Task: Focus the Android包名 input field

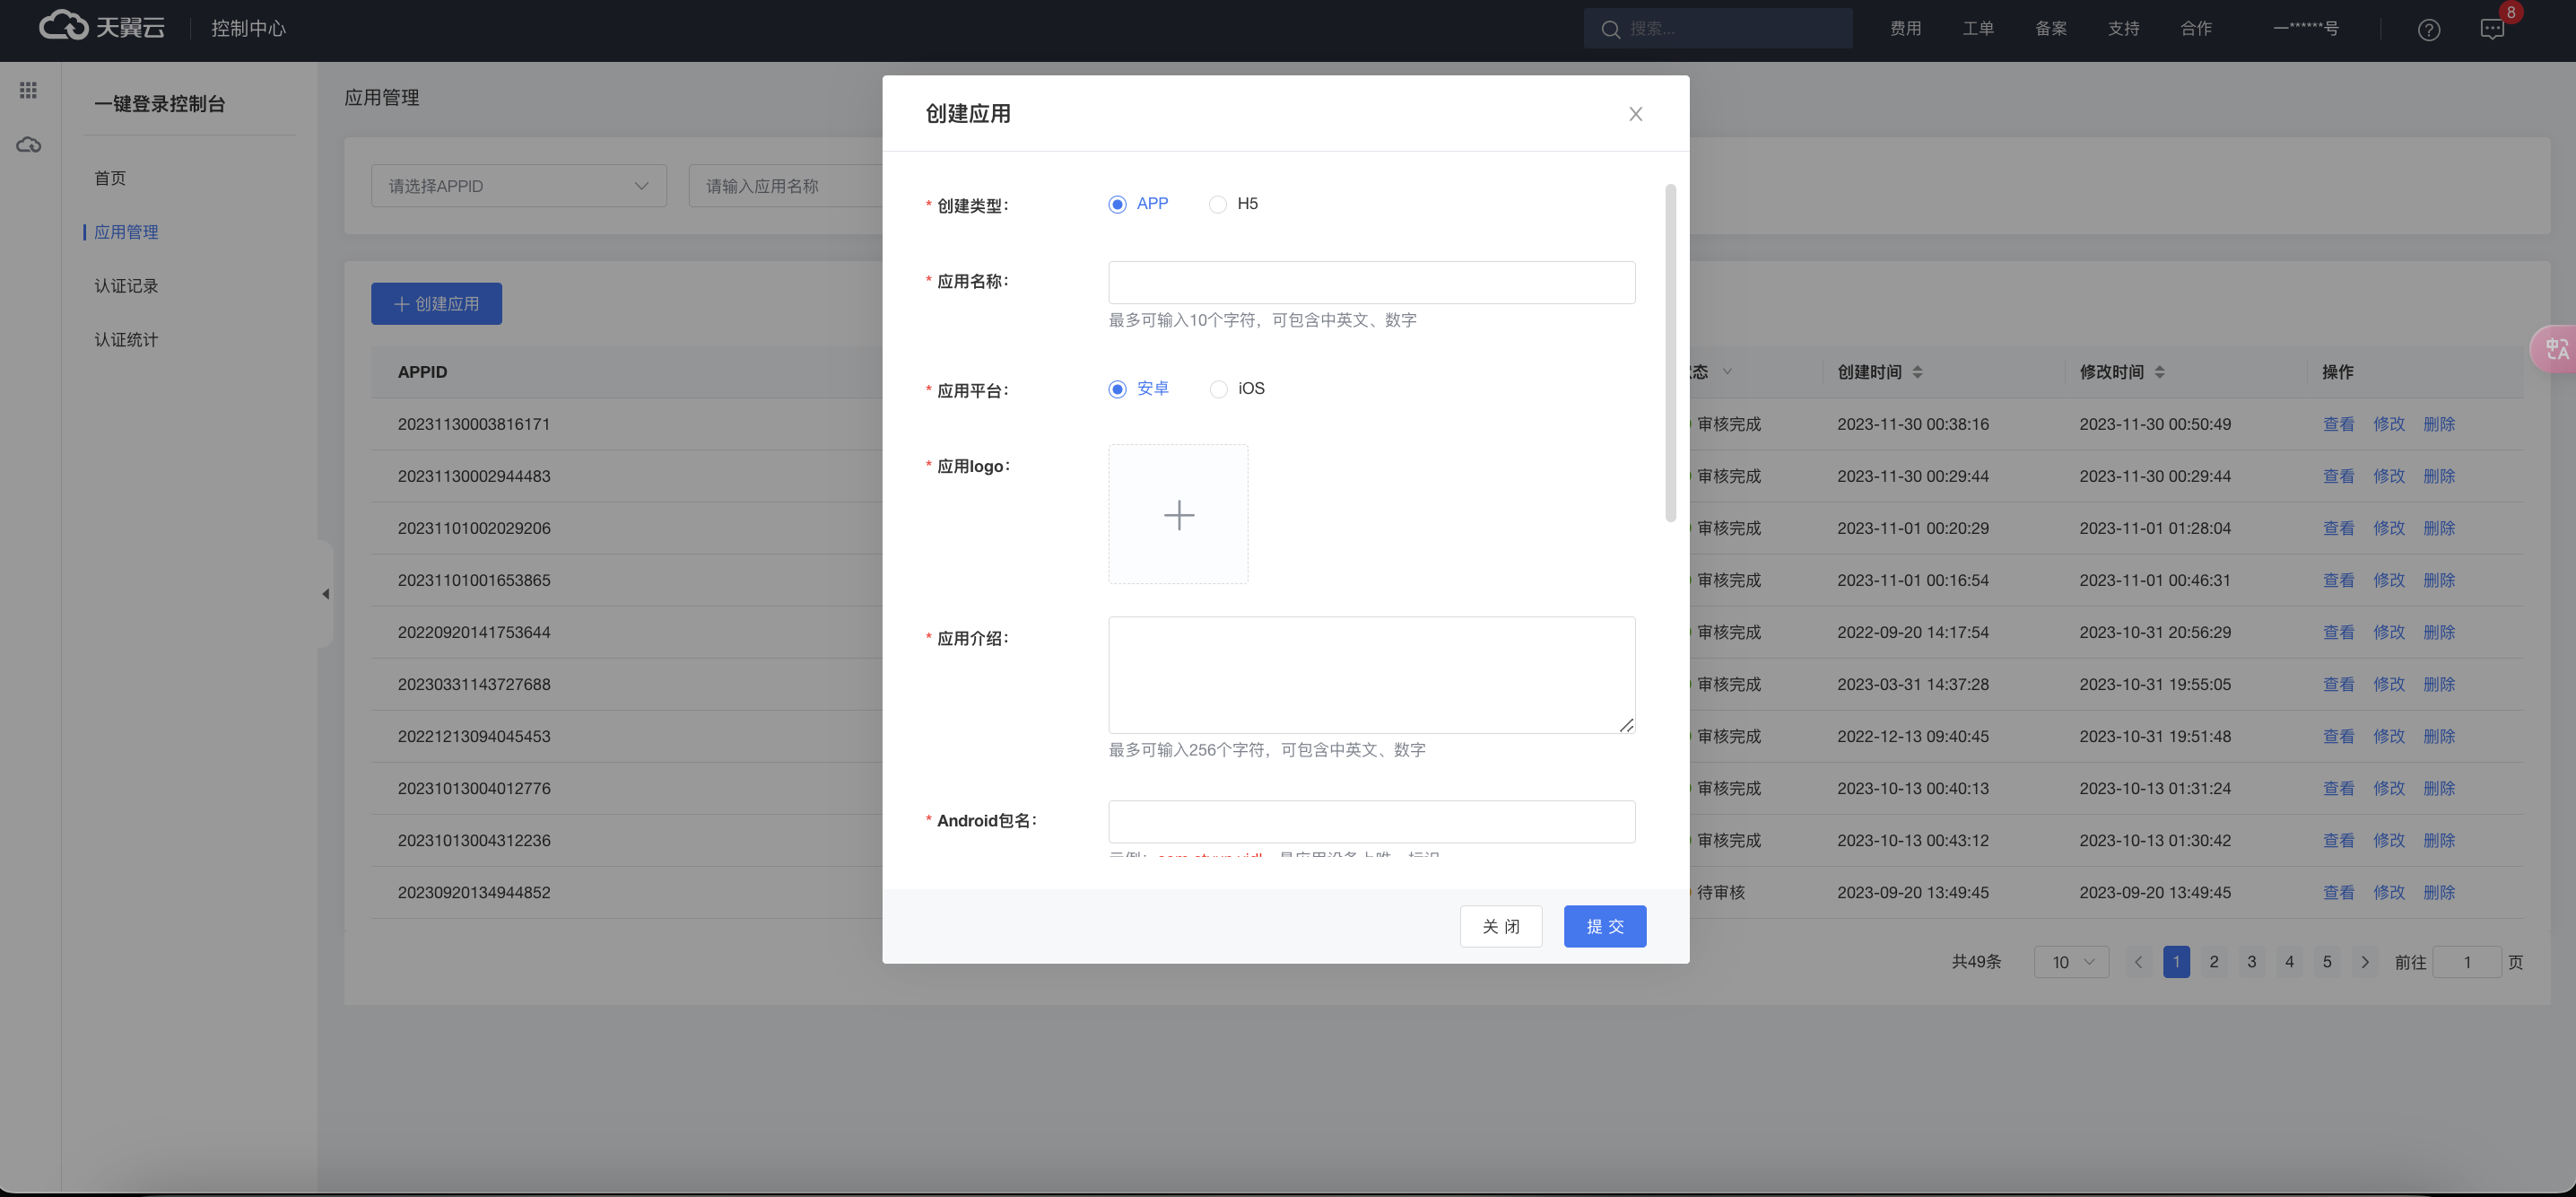Action: coord(1371,822)
